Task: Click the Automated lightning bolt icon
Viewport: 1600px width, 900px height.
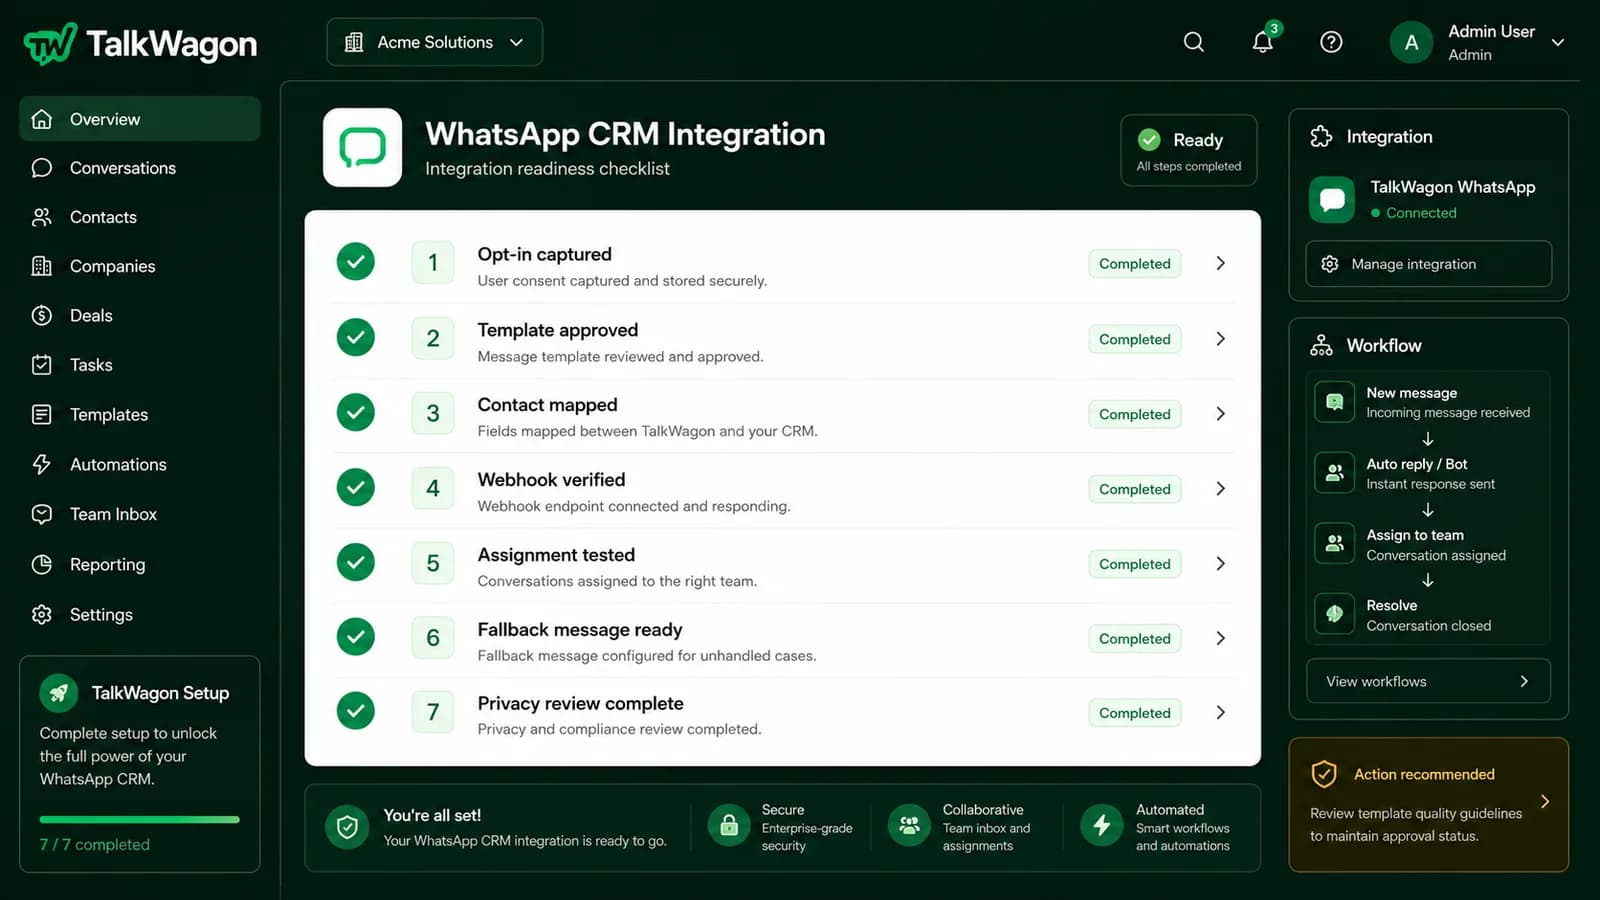Action: click(x=1101, y=826)
